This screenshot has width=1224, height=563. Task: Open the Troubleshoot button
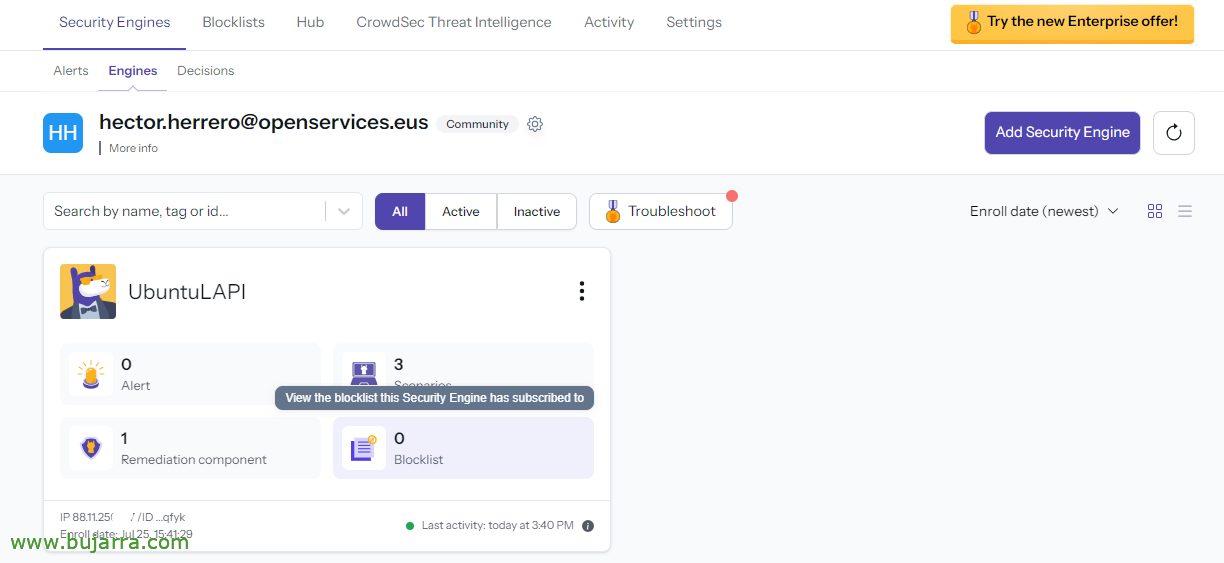(x=661, y=211)
